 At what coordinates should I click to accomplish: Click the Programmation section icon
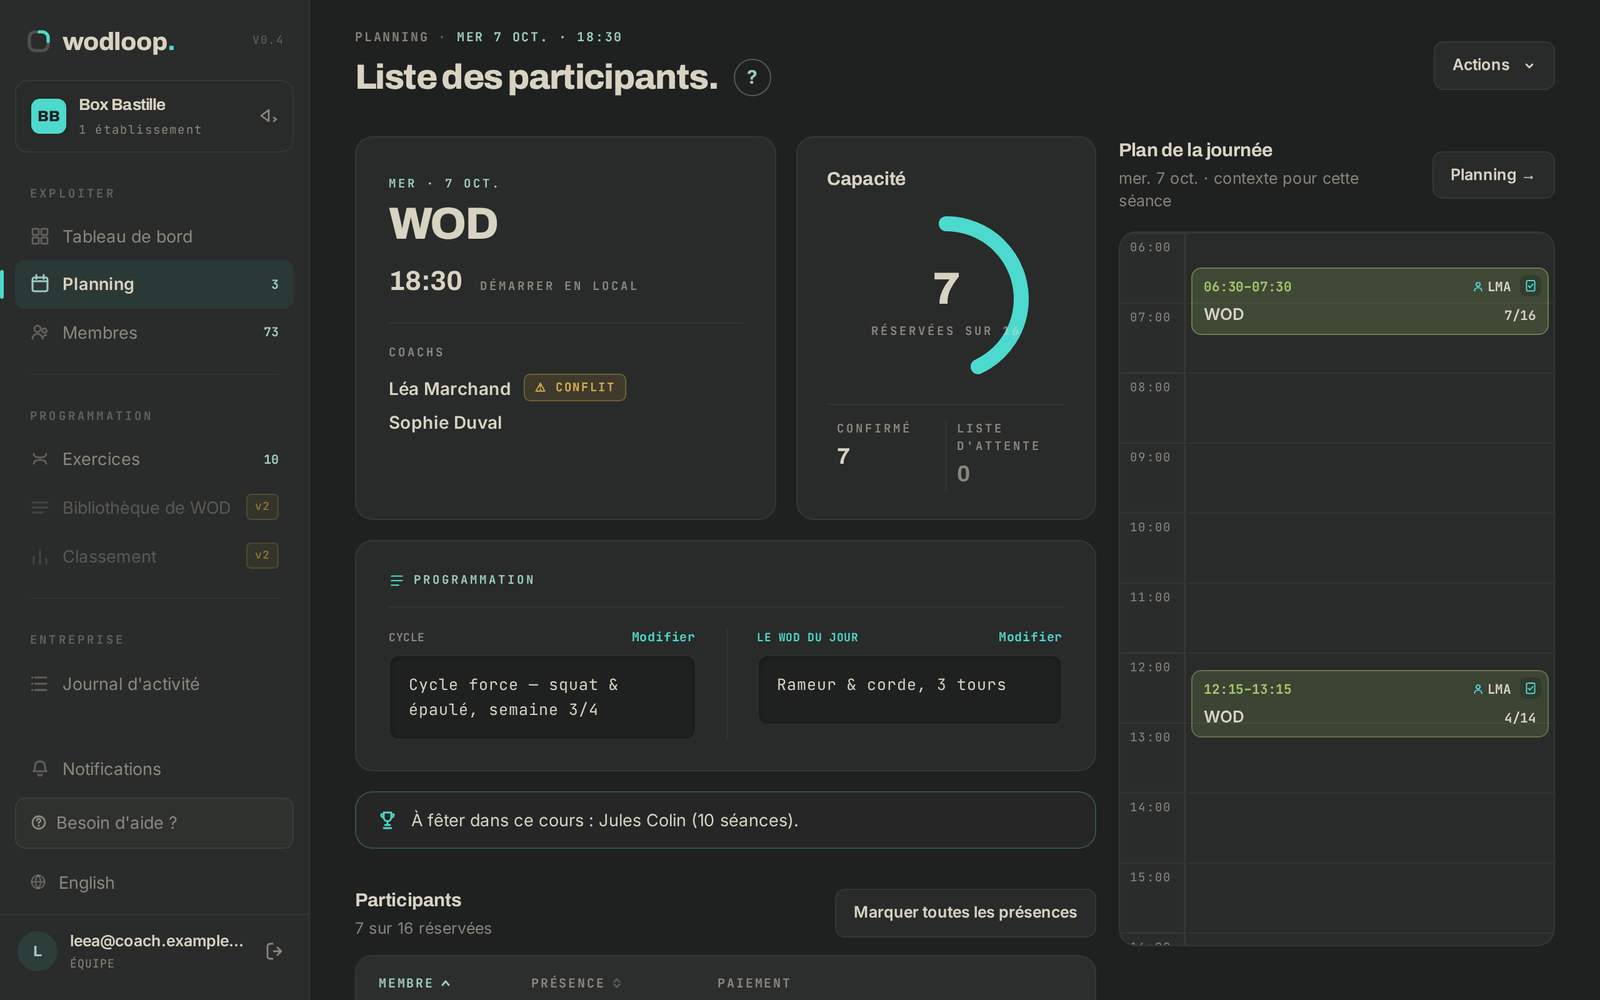(396, 580)
